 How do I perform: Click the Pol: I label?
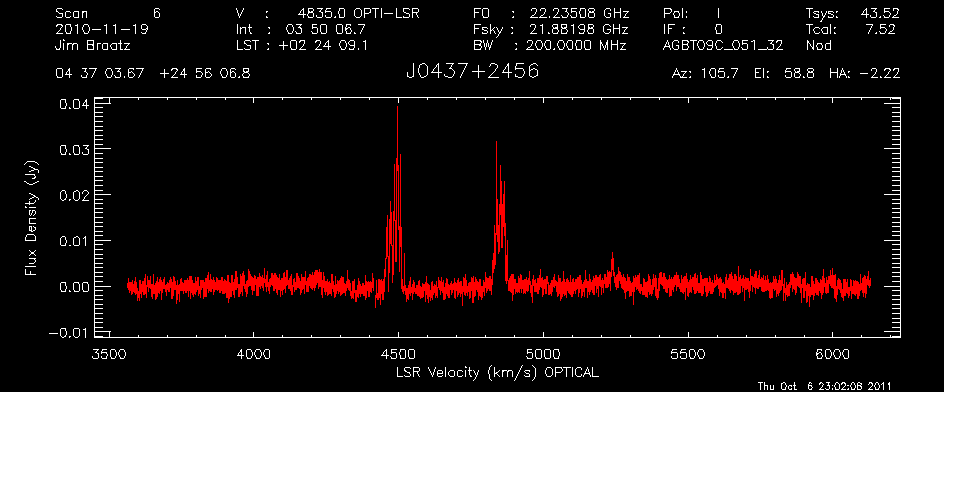pos(692,13)
